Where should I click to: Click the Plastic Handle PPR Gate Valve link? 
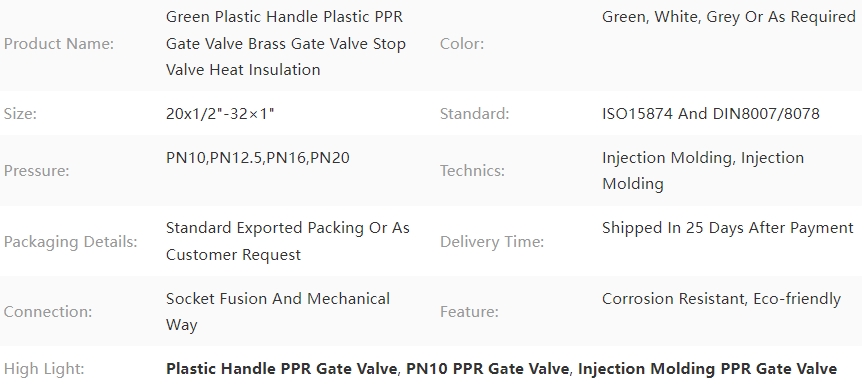pos(282,369)
